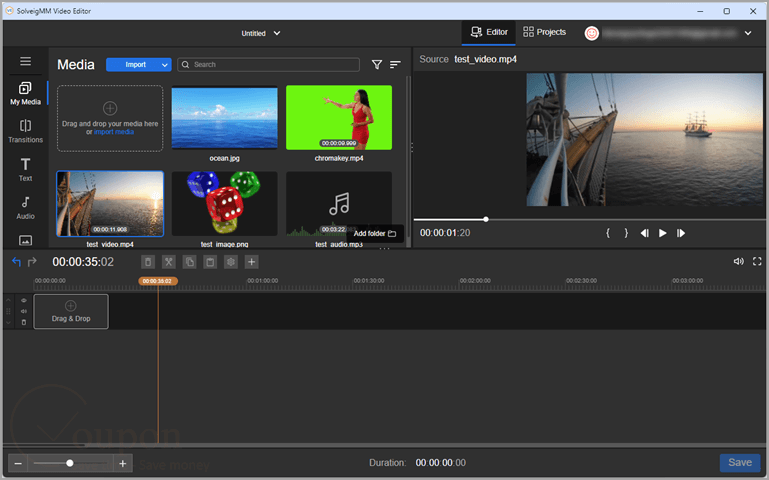The width and height of the screenshot is (769, 480).
Task: Expand the Import dropdown arrow
Action: (x=165, y=65)
